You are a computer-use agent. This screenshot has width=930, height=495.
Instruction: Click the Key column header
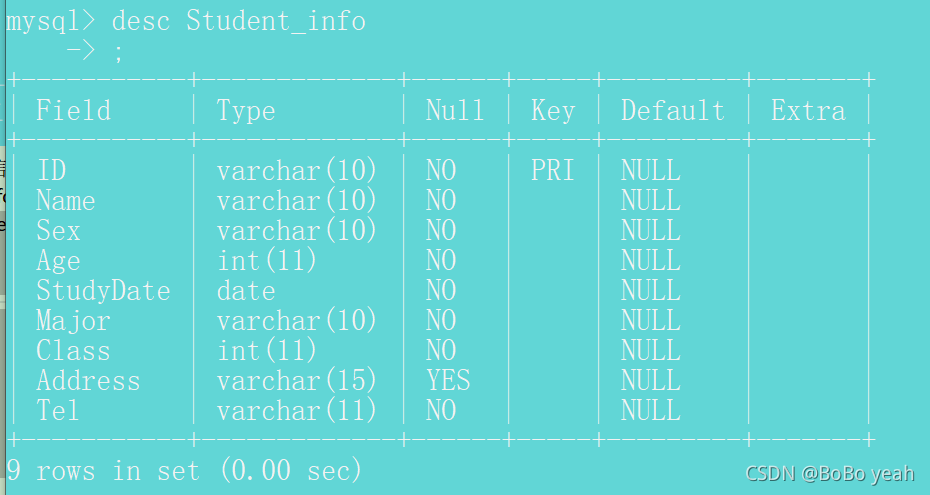[x=553, y=111]
